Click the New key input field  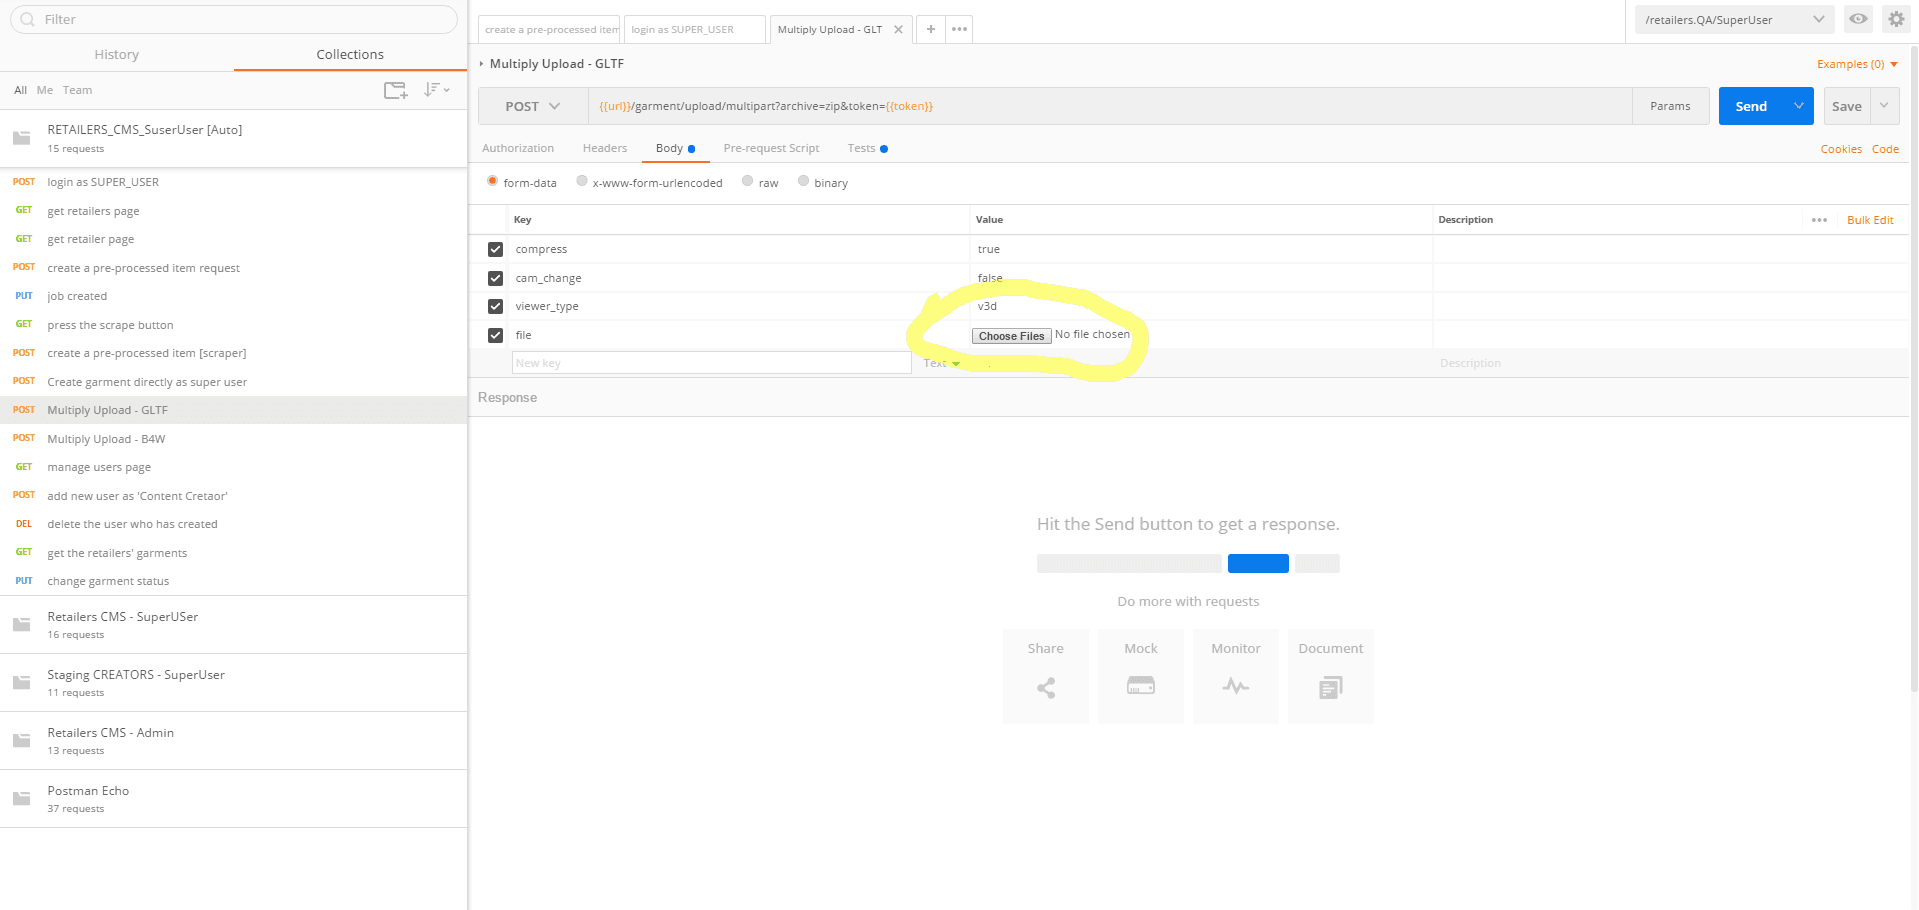(x=711, y=363)
